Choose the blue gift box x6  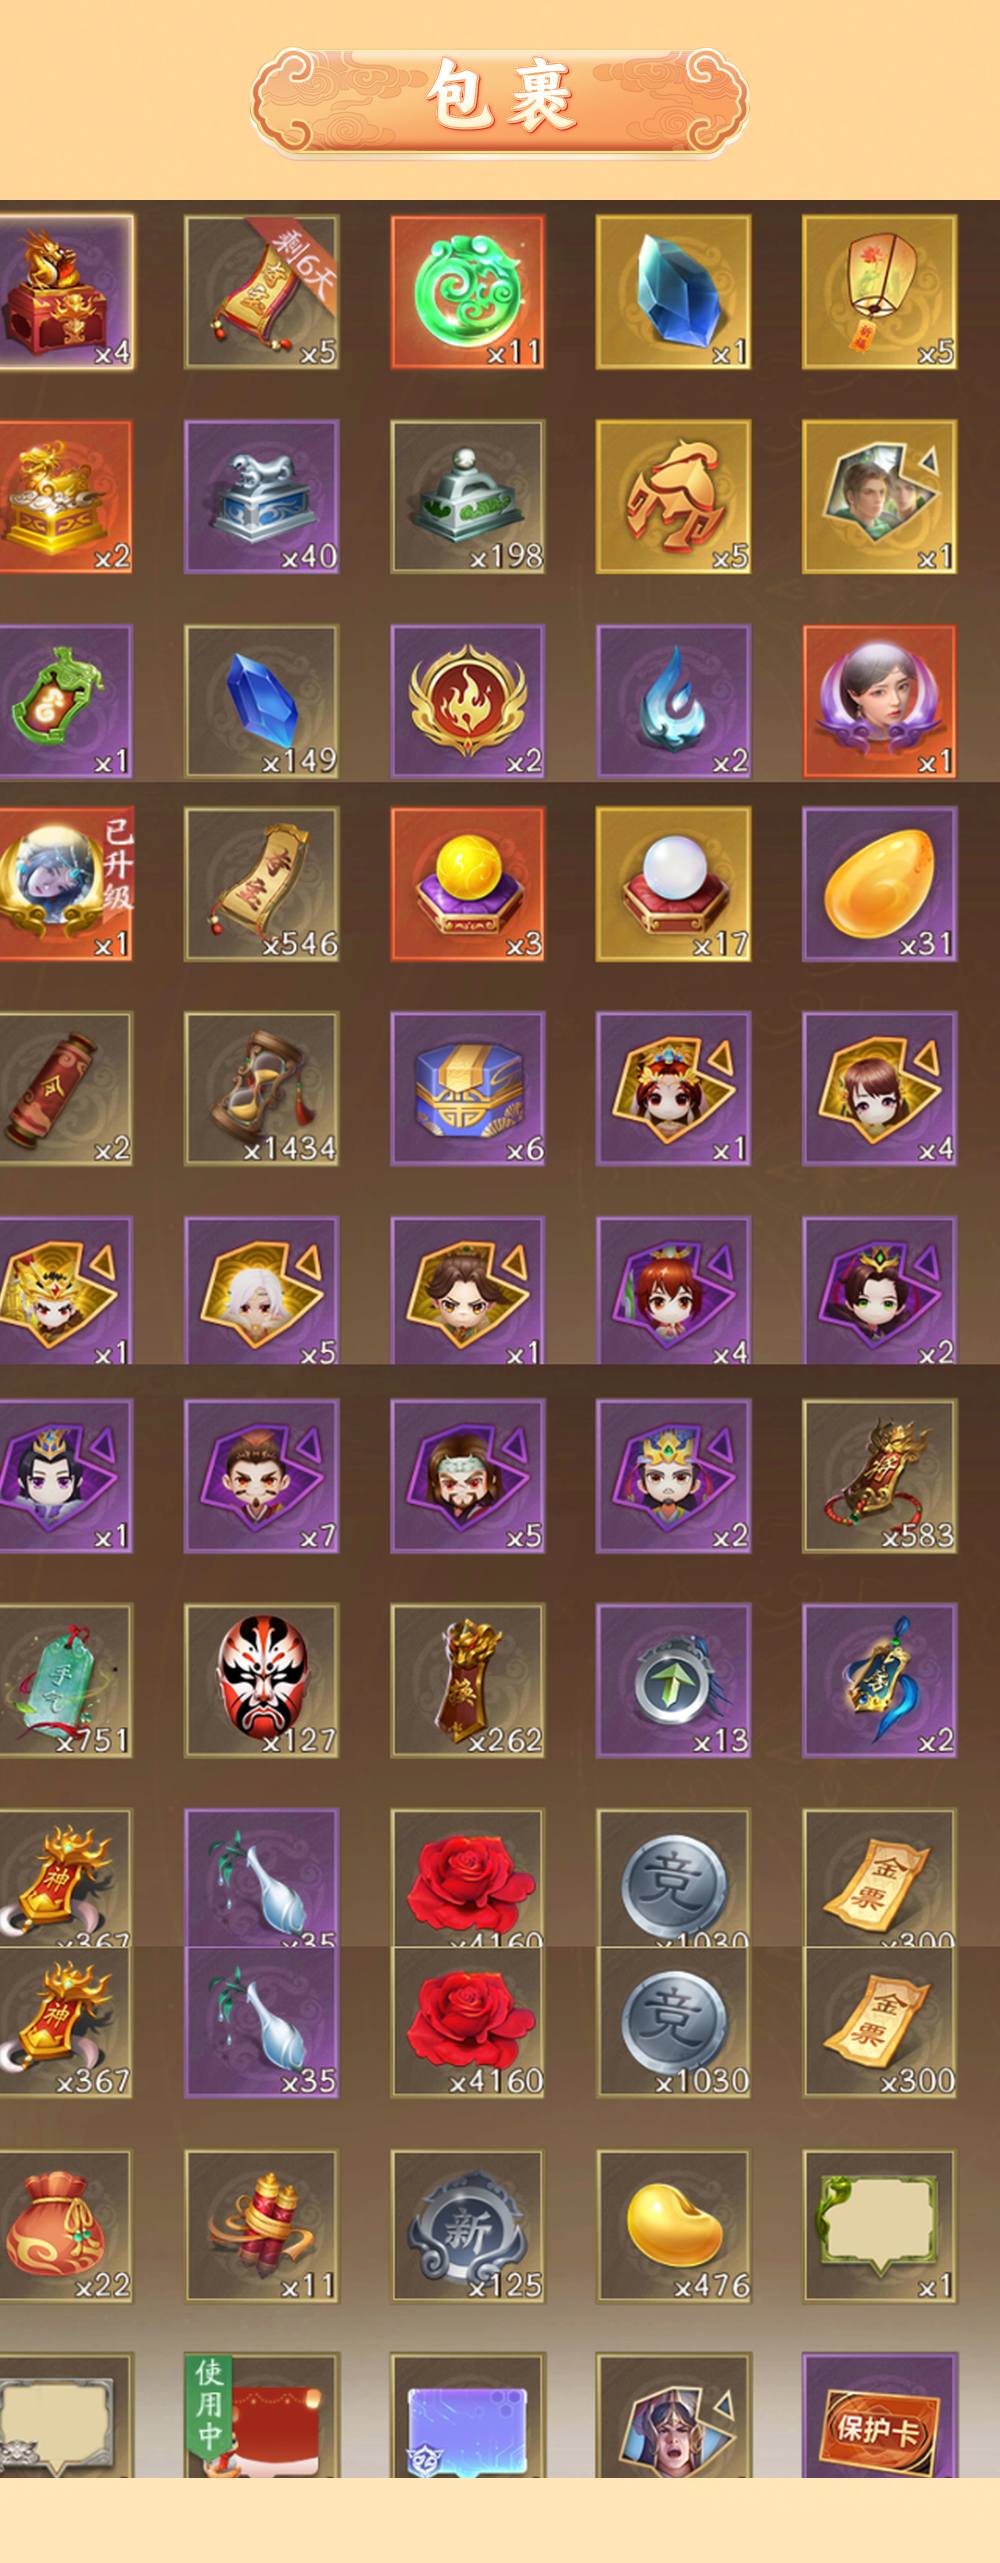(467, 1088)
